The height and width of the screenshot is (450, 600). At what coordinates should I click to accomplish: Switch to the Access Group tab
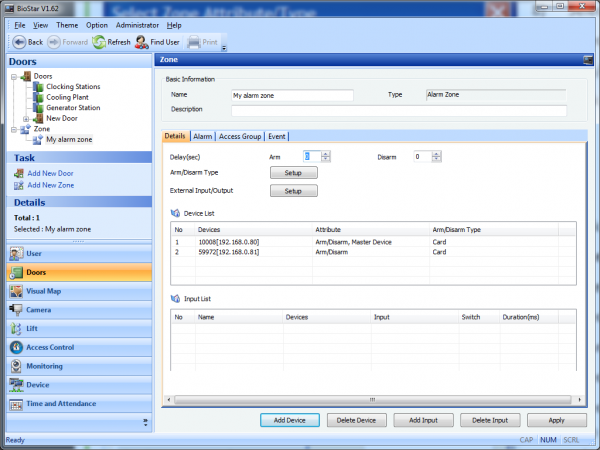point(240,136)
